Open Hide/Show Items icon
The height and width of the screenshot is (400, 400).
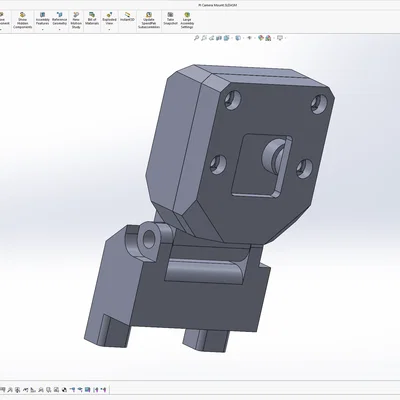tap(249, 38)
